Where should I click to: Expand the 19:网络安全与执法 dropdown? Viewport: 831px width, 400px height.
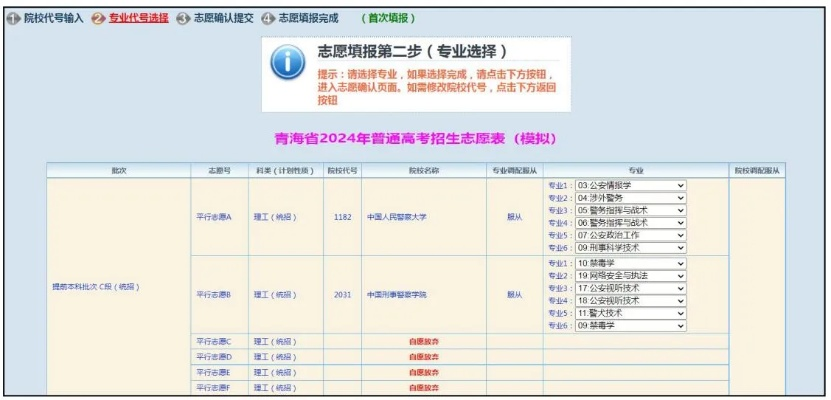pyautogui.click(x=631, y=275)
